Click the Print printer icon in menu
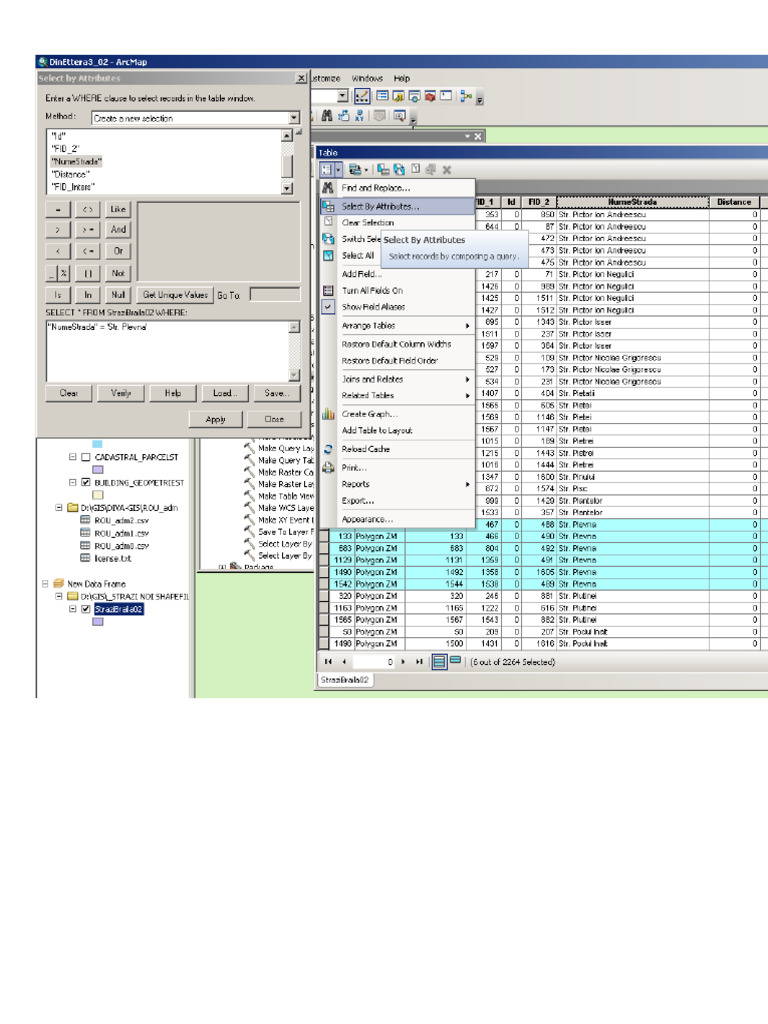The width and height of the screenshot is (768, 1024). 327,467
